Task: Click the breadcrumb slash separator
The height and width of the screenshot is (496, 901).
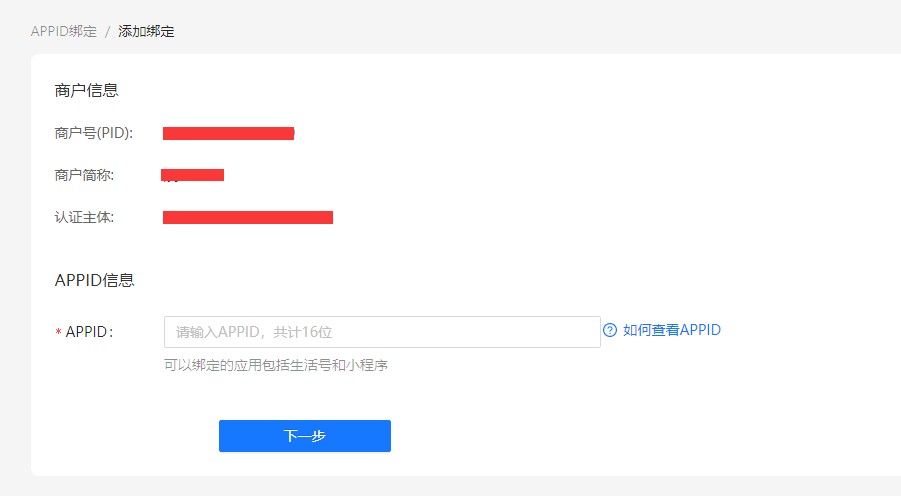Action: pyautogui.click(x=108, y=31)
